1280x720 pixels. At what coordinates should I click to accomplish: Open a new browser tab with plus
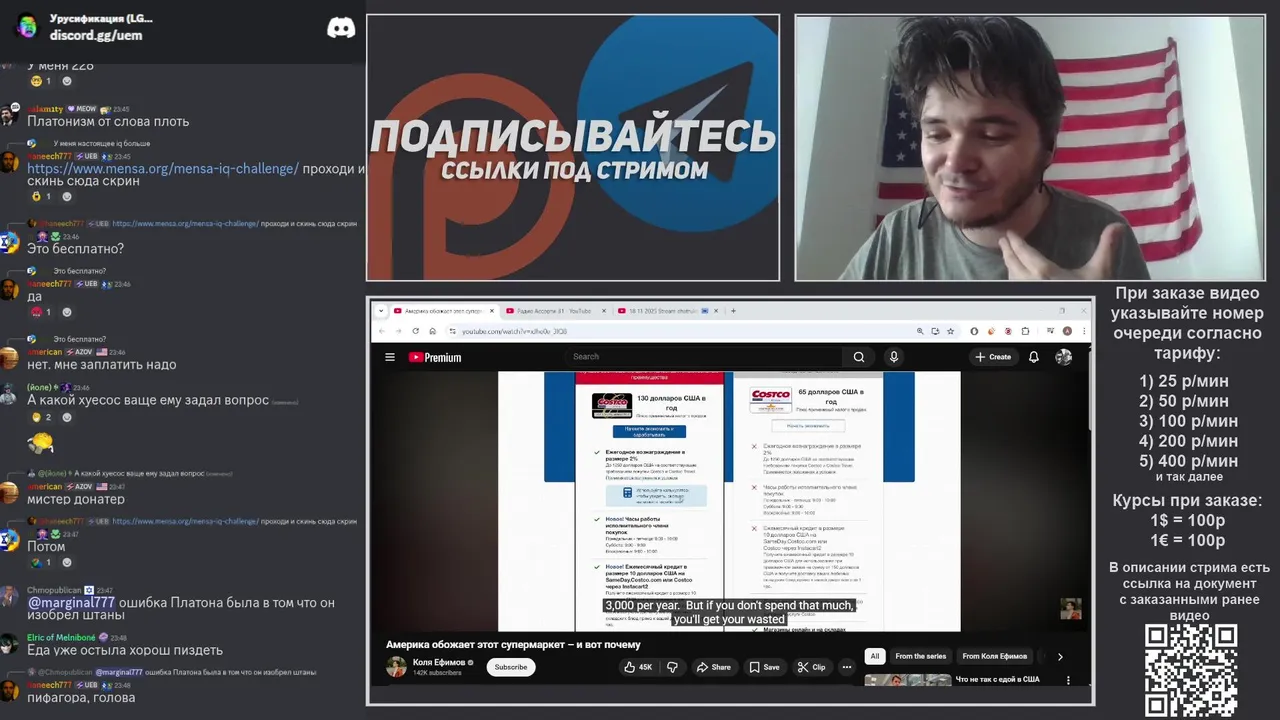(733, 311)
